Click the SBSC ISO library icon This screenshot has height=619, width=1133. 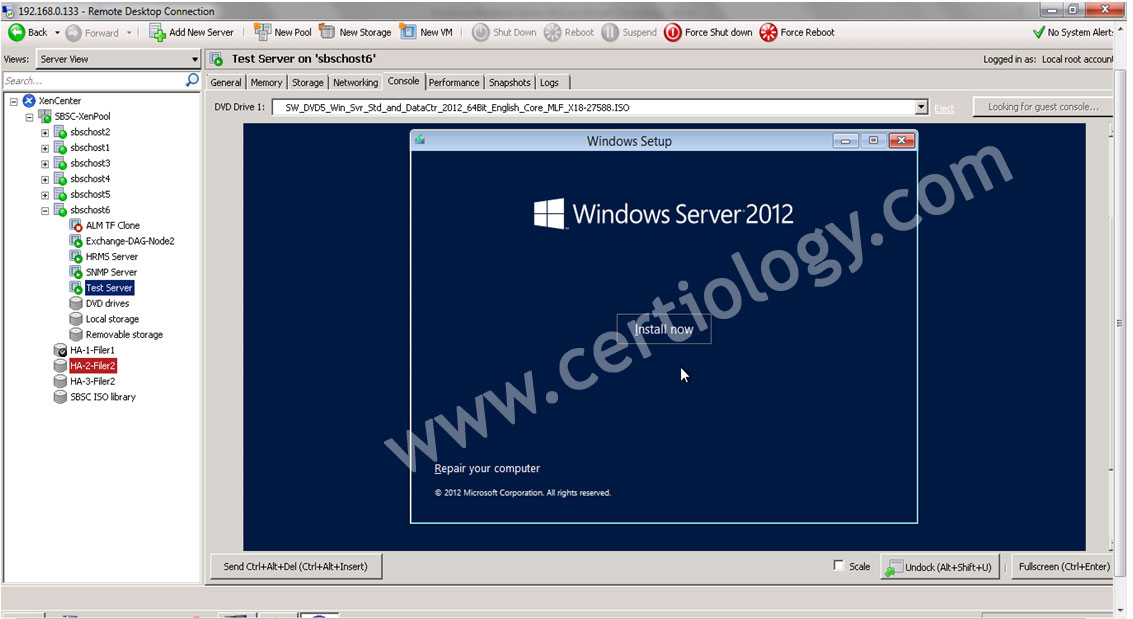coord(61,397)
